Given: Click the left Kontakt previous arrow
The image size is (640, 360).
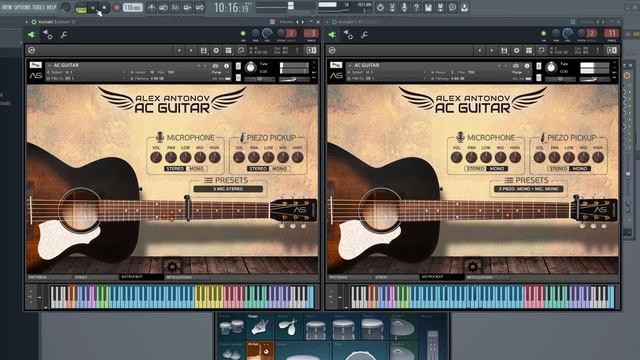Looking at the screenshot, I should point(179,50).
